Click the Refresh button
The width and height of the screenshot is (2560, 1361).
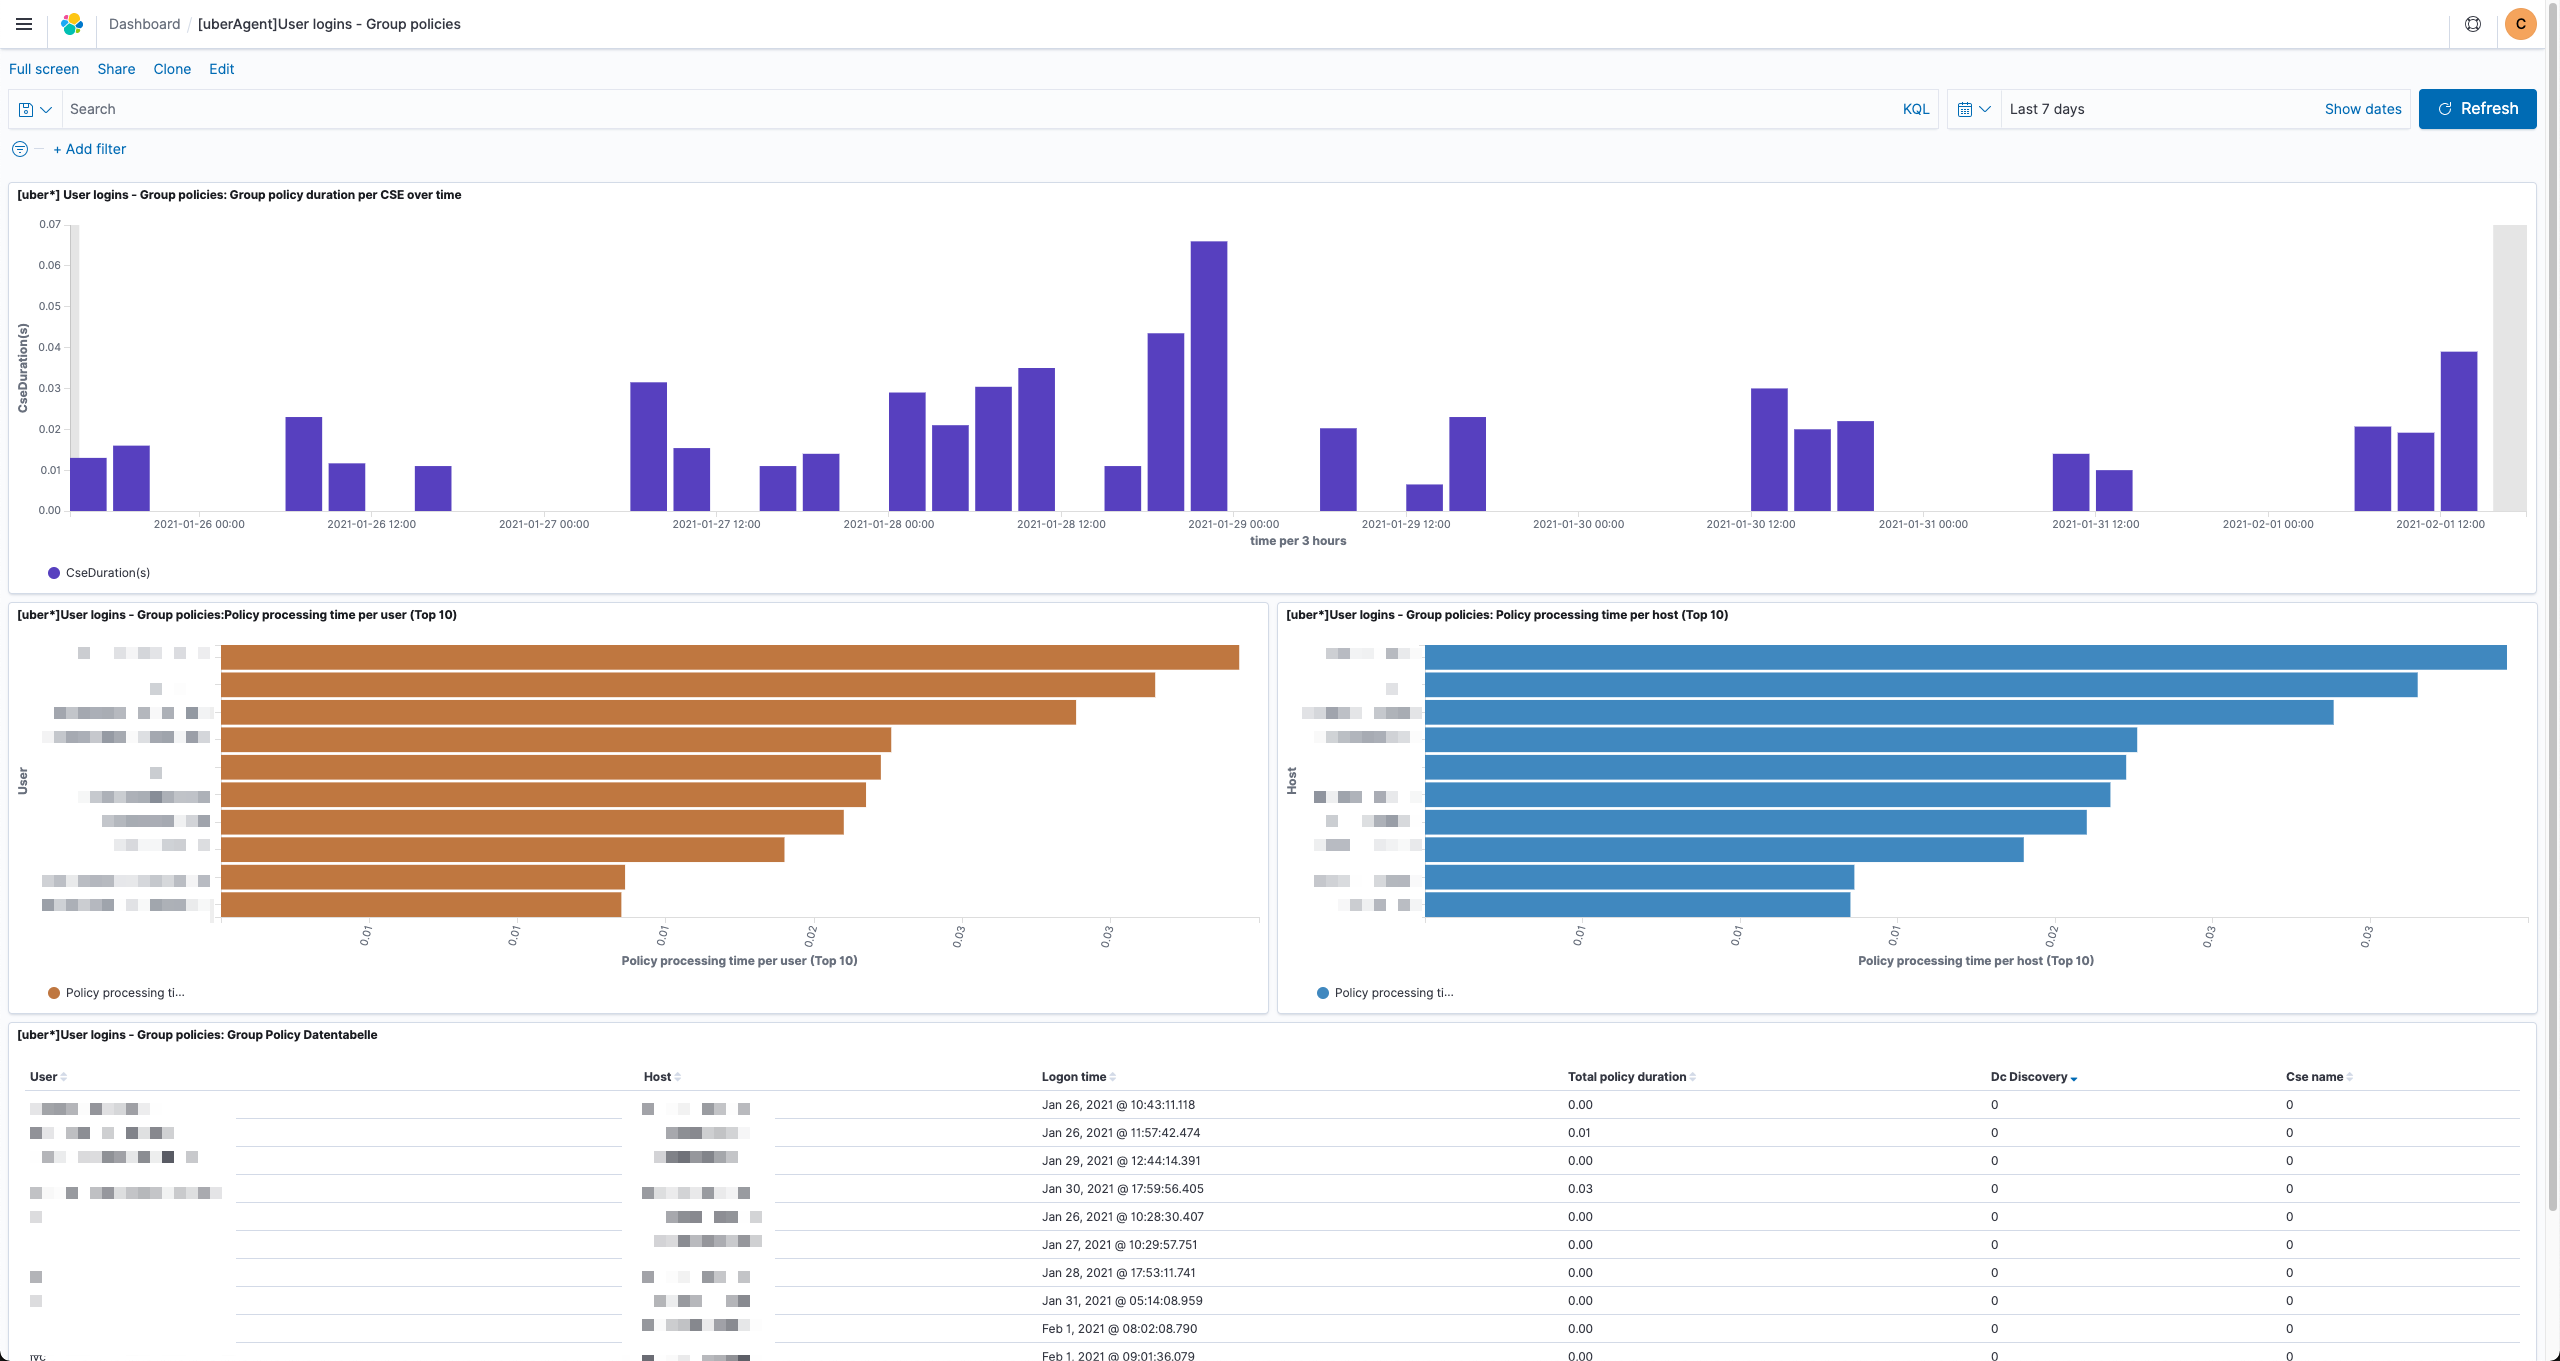pos(2477,109)
